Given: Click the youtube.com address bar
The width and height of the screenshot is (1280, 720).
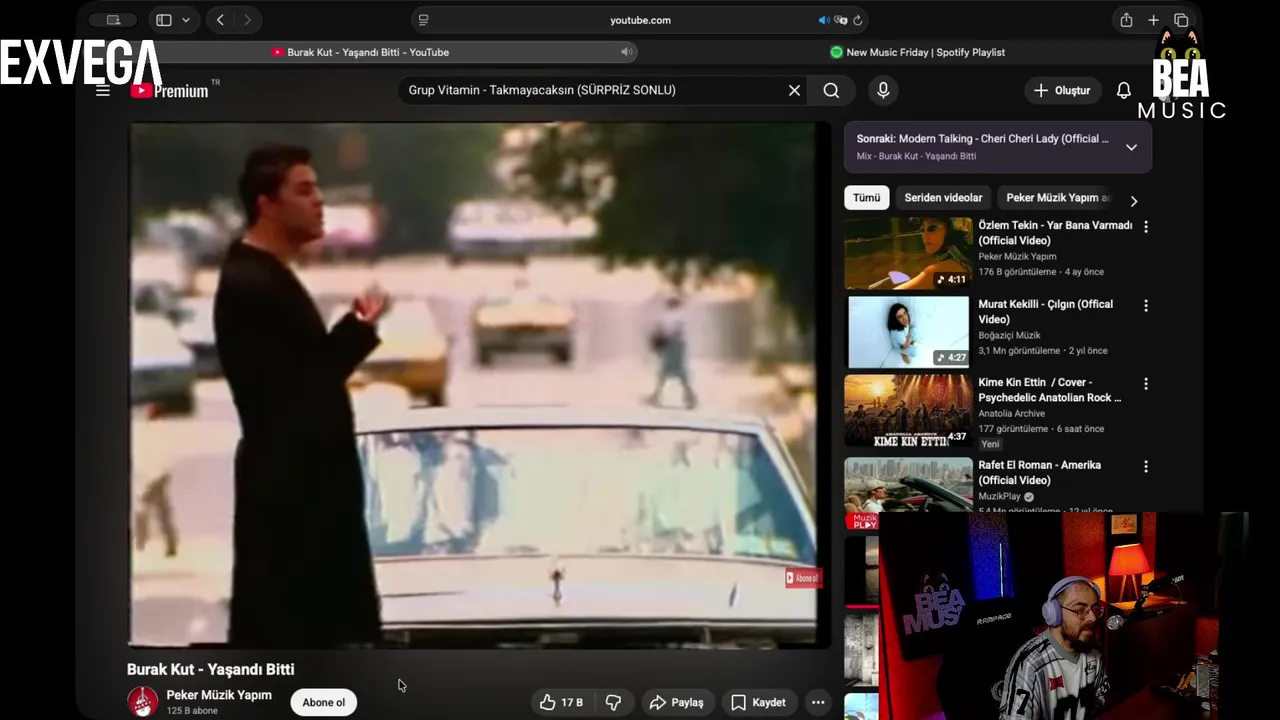Looking at the screenshot, I should coord(640,20).
